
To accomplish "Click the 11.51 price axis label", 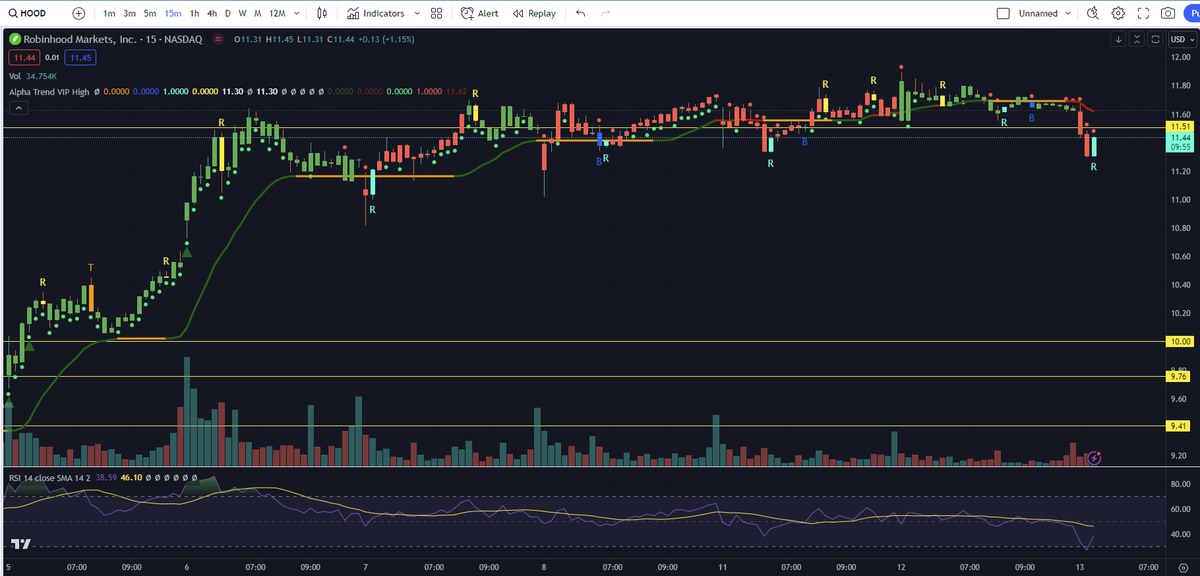I will [x=1180, y=127].
